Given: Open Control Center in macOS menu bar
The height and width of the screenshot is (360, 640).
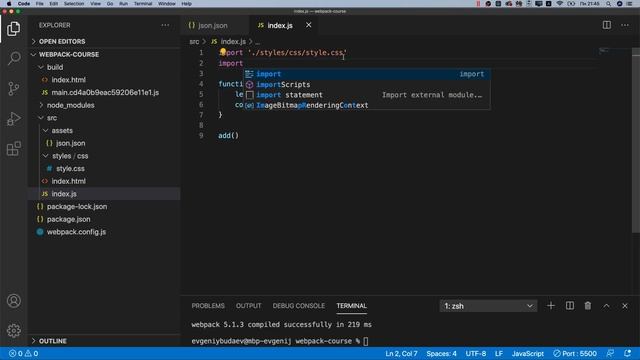Looking at the screenshot, I should click(x=629, y=4).
